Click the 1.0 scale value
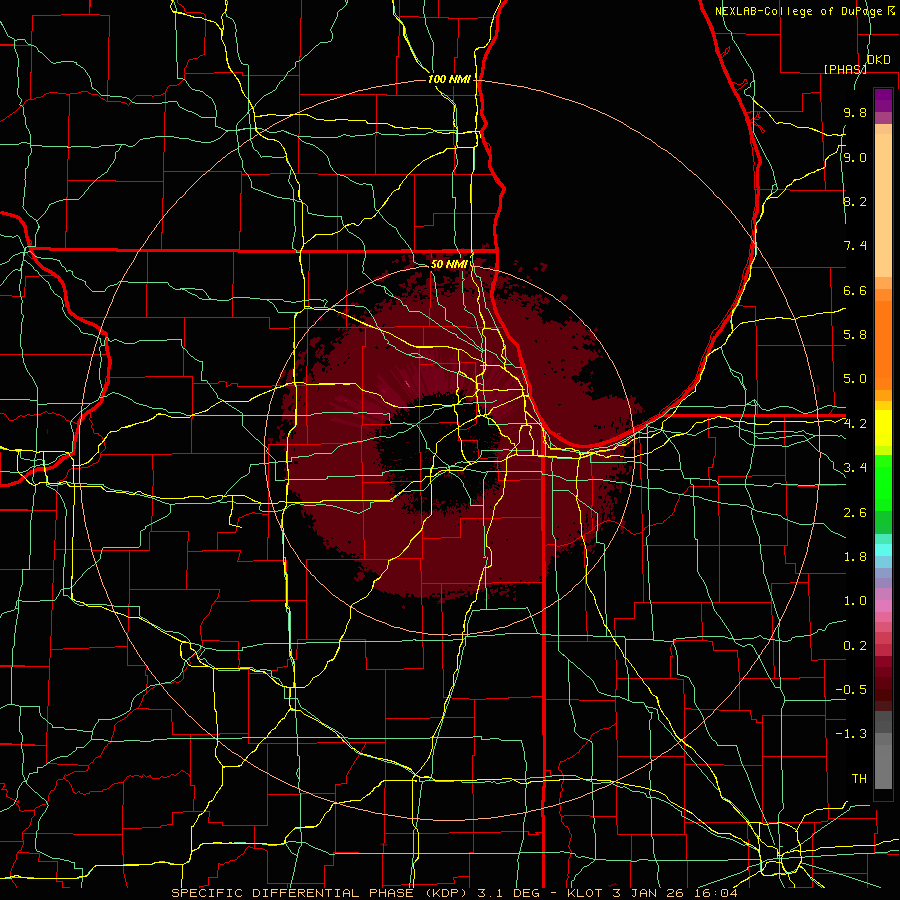Viewport: 900px width, 900px height. pyautogui.click(x=855, y=601)
